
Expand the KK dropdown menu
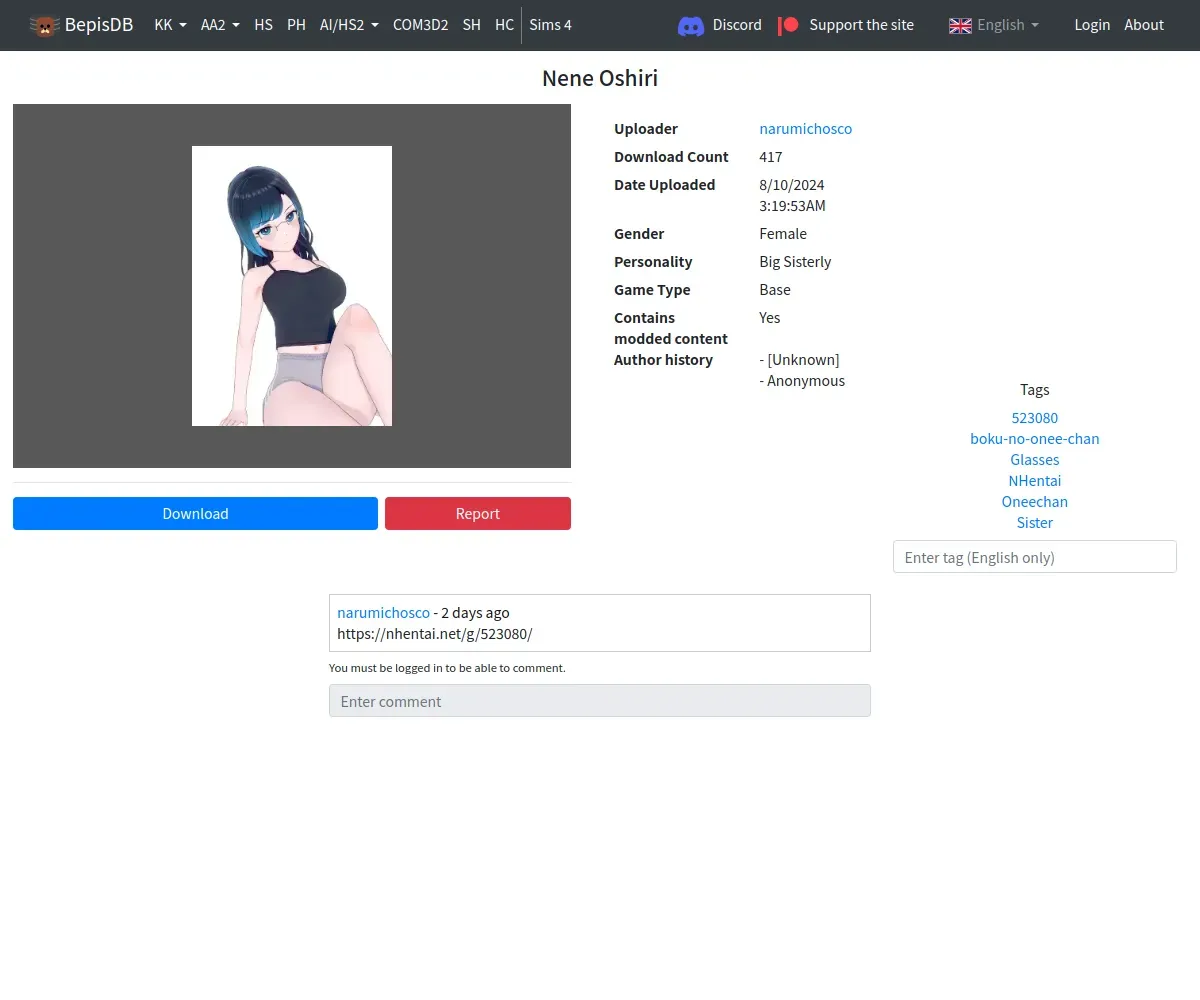170,25
